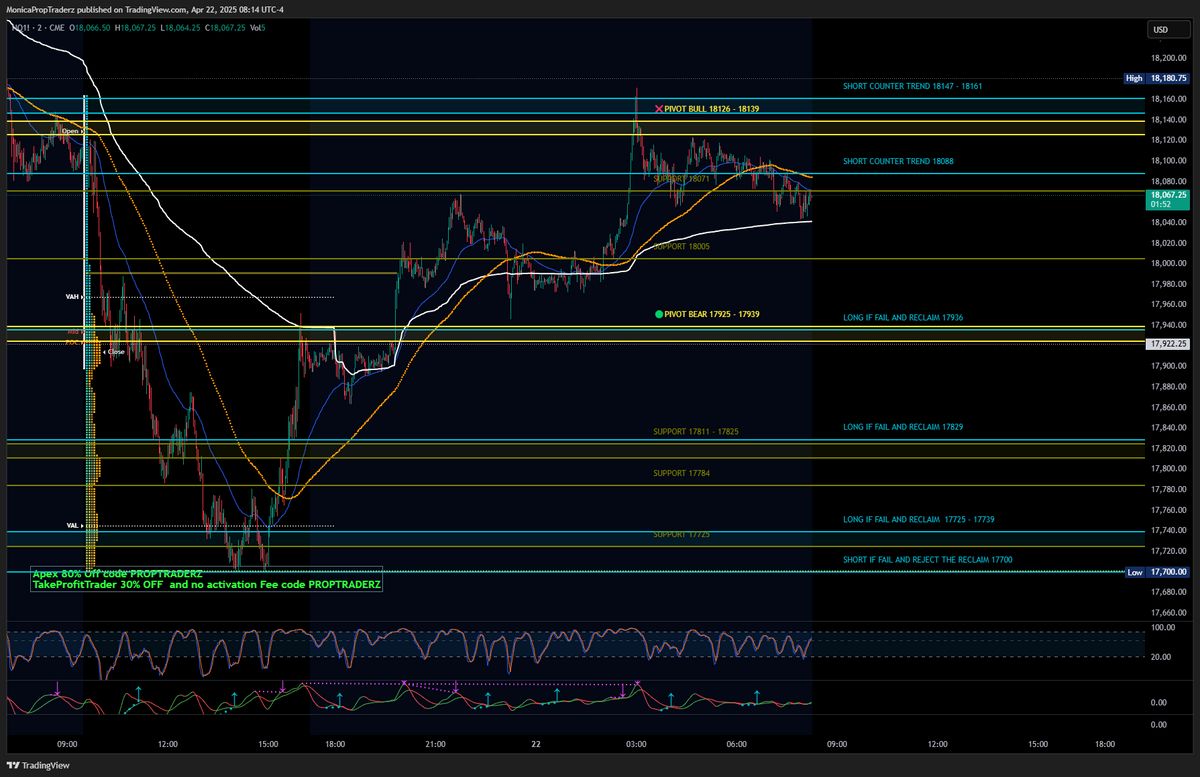Select the red X icon beside PIVOT BULL

(658, 108)
